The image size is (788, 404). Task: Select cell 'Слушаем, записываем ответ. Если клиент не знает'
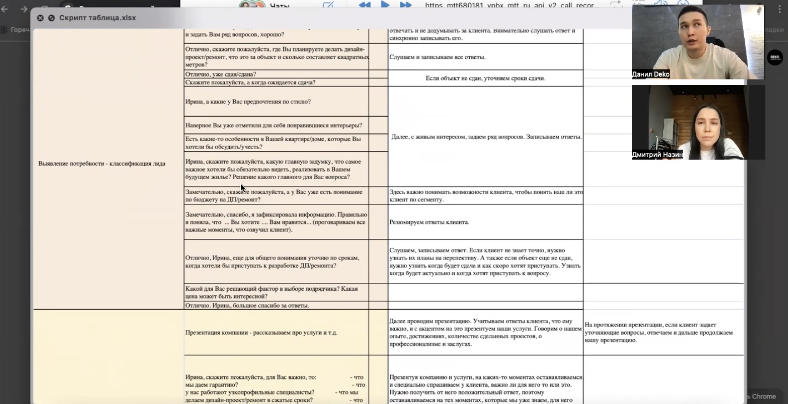click(485, 261)
